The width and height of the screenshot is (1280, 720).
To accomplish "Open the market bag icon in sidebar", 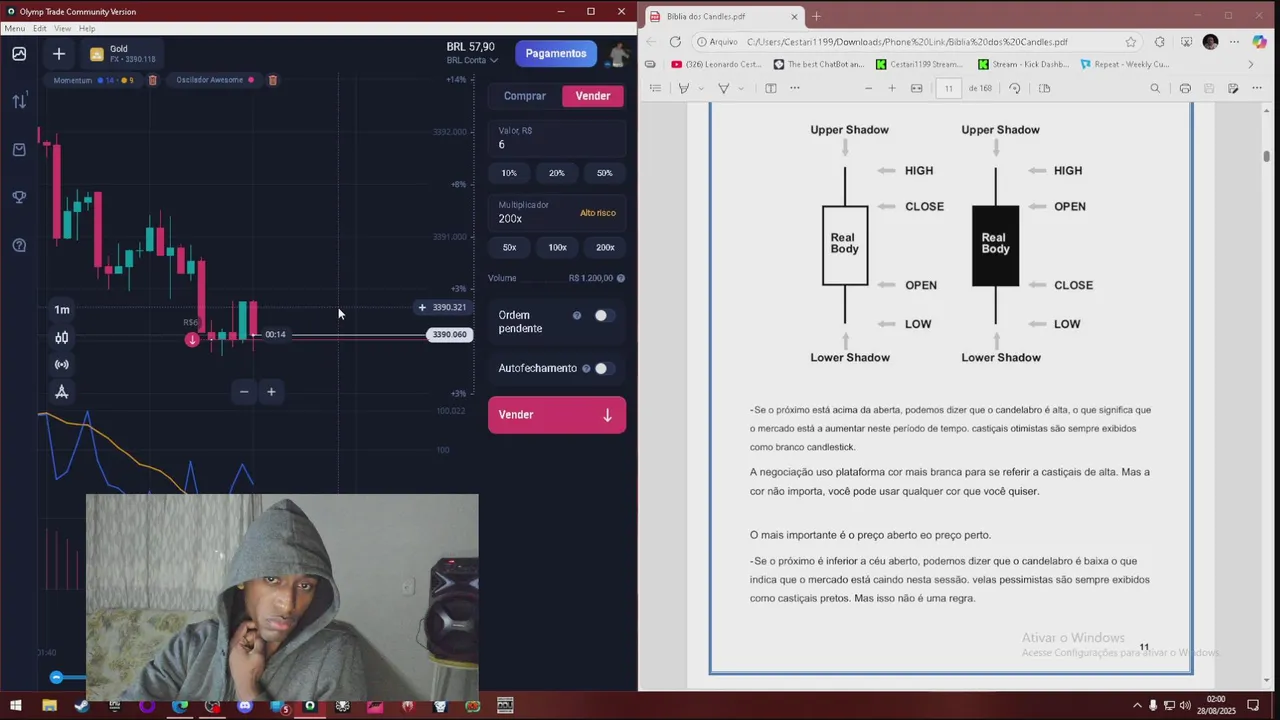I will tap(19, 149).
